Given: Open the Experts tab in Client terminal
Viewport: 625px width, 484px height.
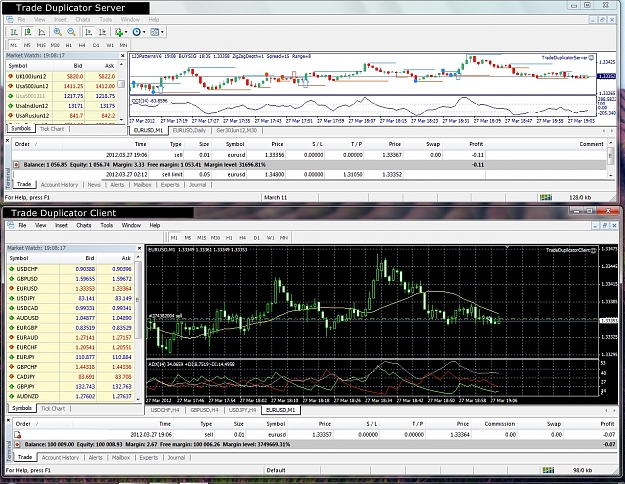Looking at the screenshot, I should click(149, 457).
